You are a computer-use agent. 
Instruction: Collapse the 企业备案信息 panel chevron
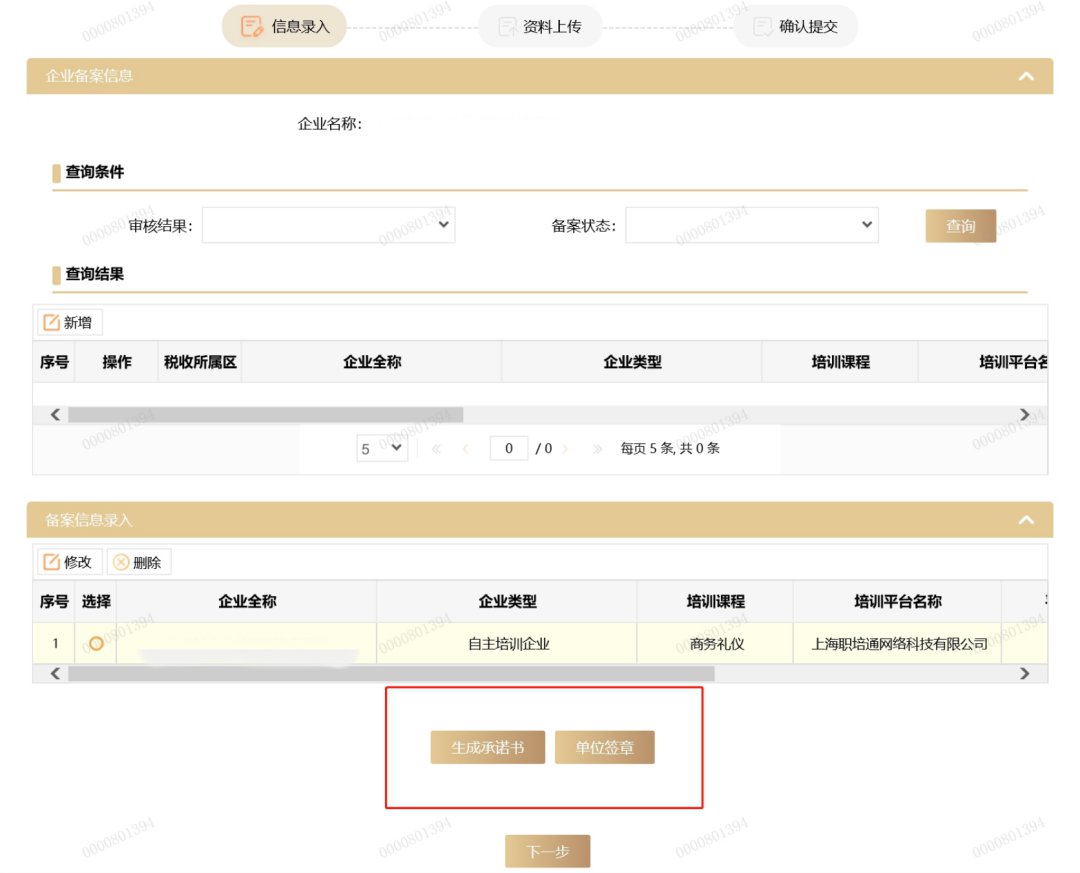click(x=1025, y=76)
